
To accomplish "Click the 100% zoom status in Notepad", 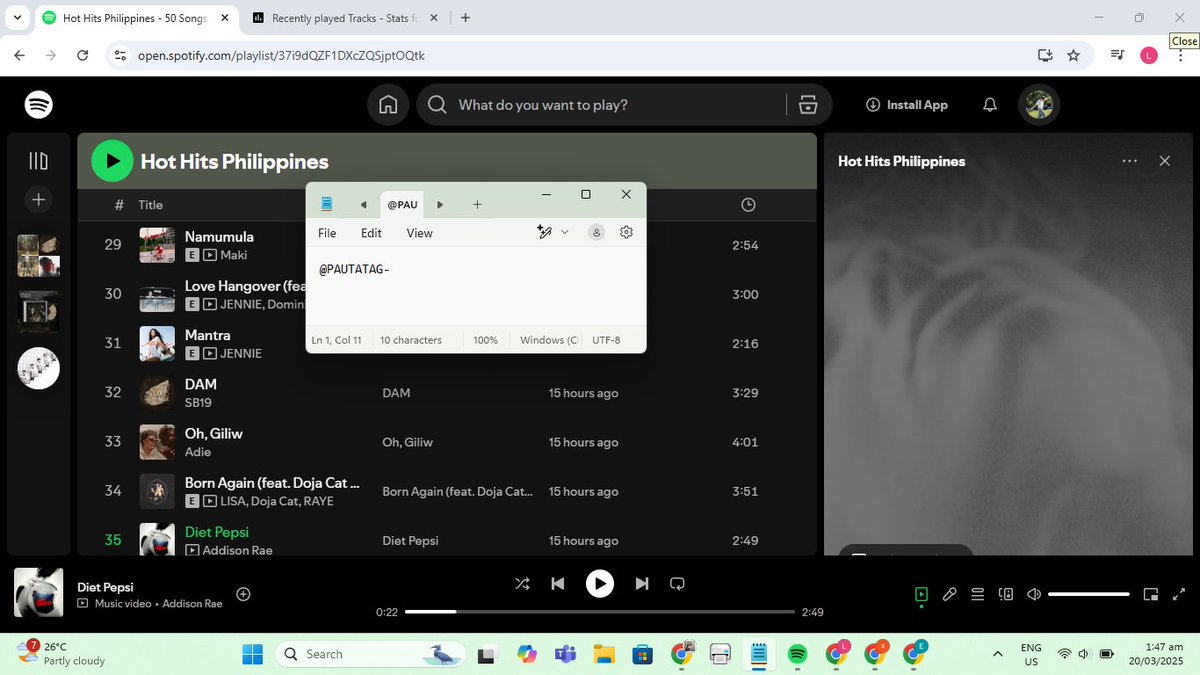I will coord(486,340).
